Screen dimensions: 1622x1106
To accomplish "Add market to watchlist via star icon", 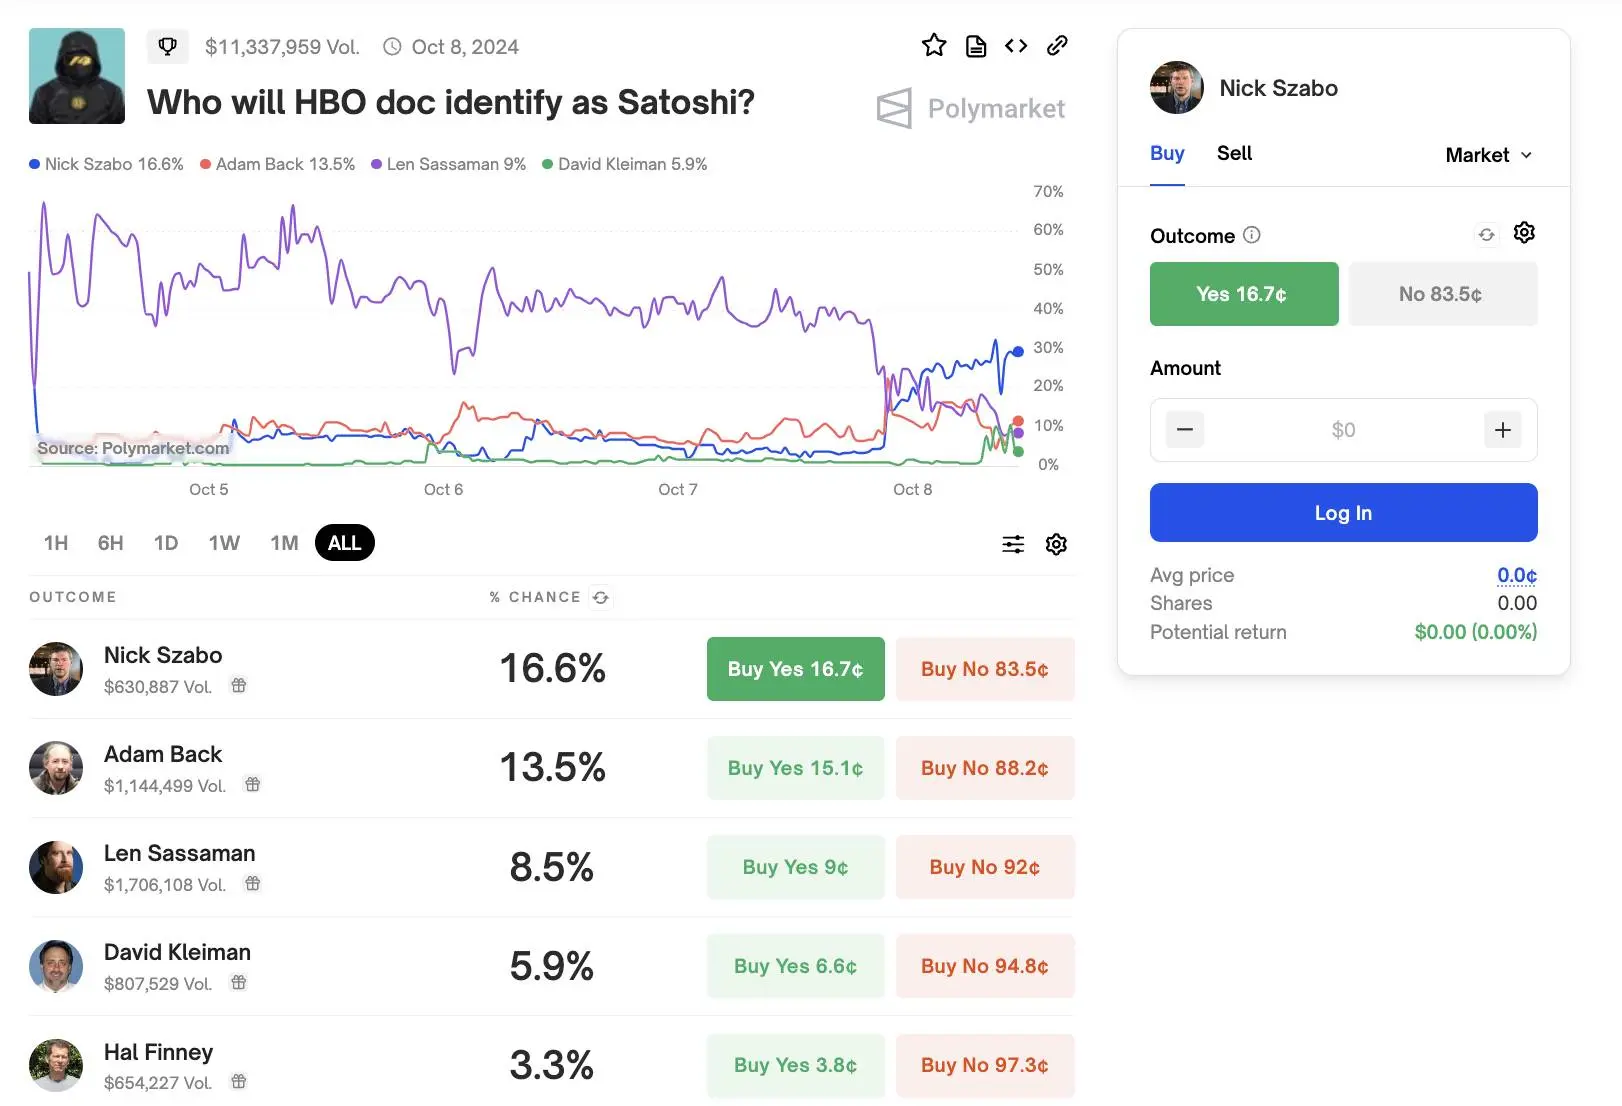I will point(933,45).
